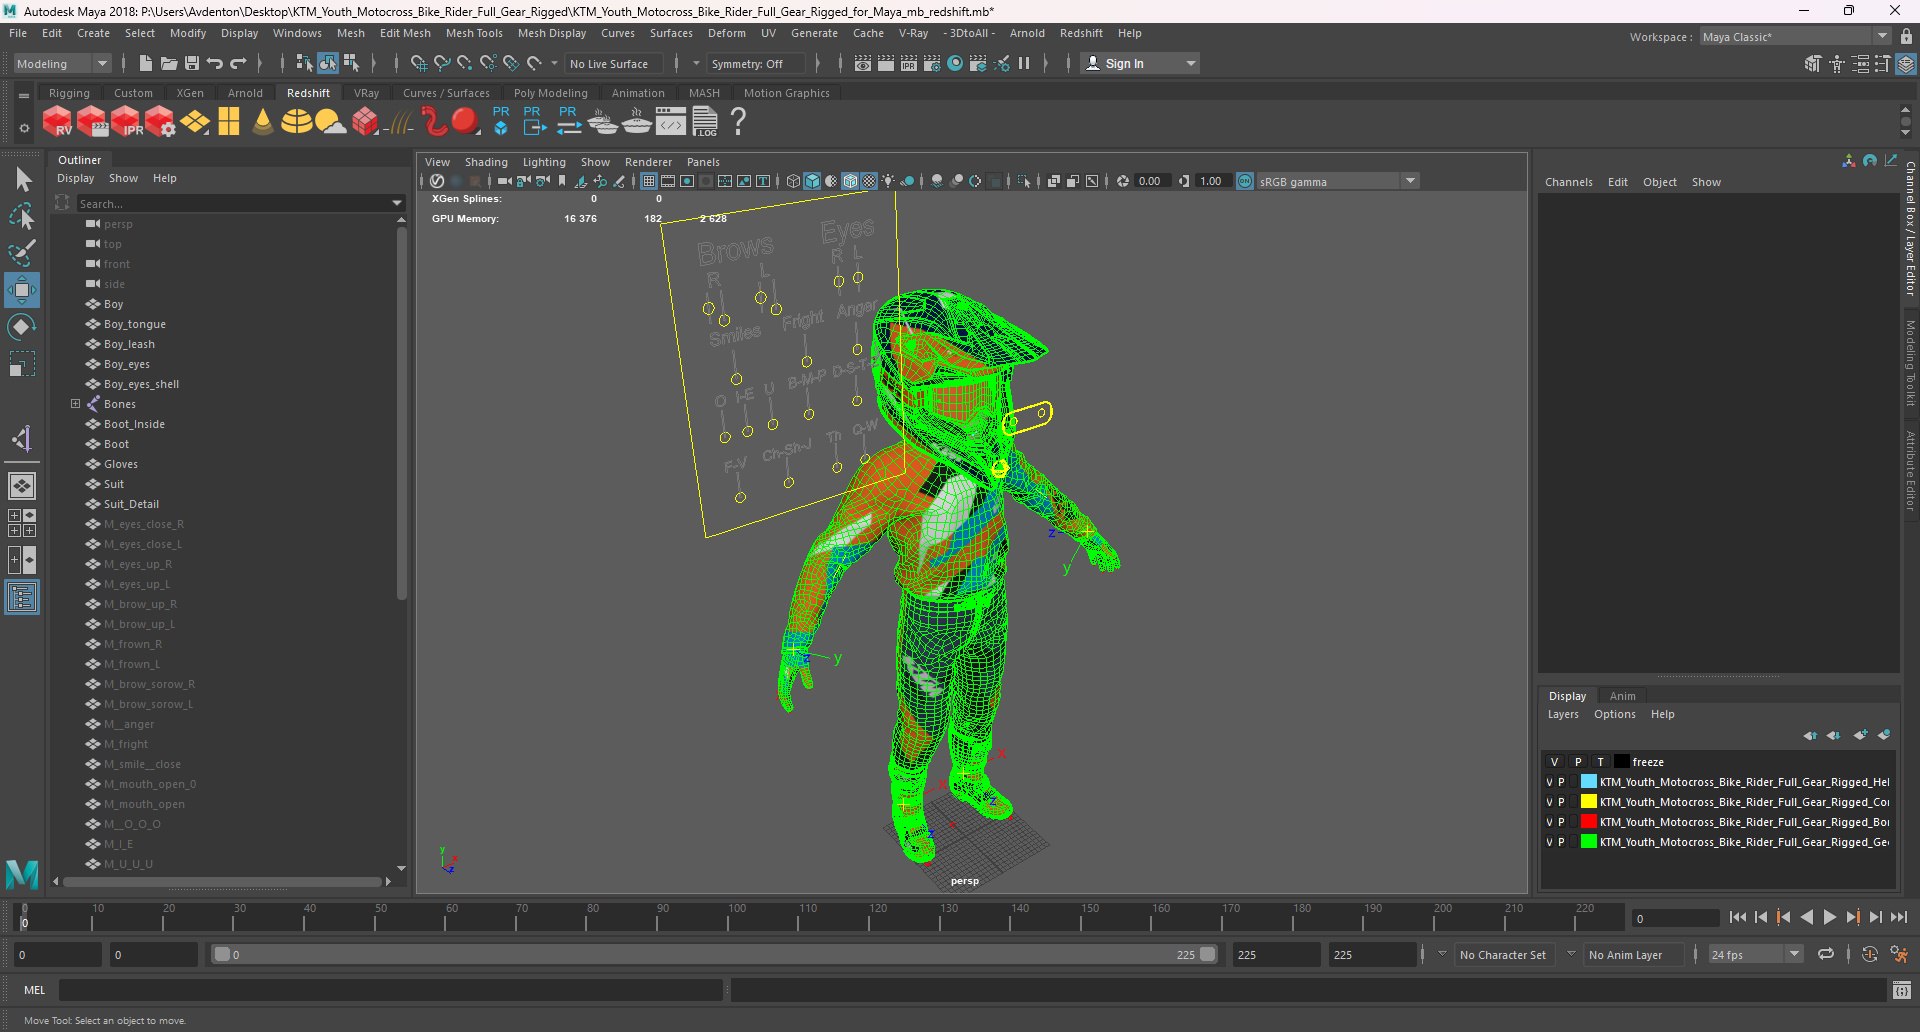Open Outliner search filter dropdown arrow
This screenshot has height=1032, width=1920.
[x=397, y=203]
